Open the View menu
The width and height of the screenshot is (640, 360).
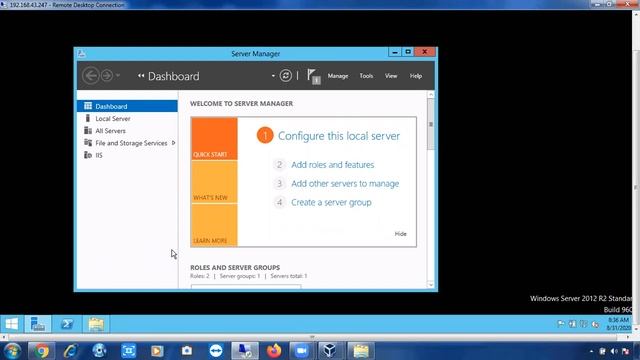pyautogui.click(x=391, y=76)
